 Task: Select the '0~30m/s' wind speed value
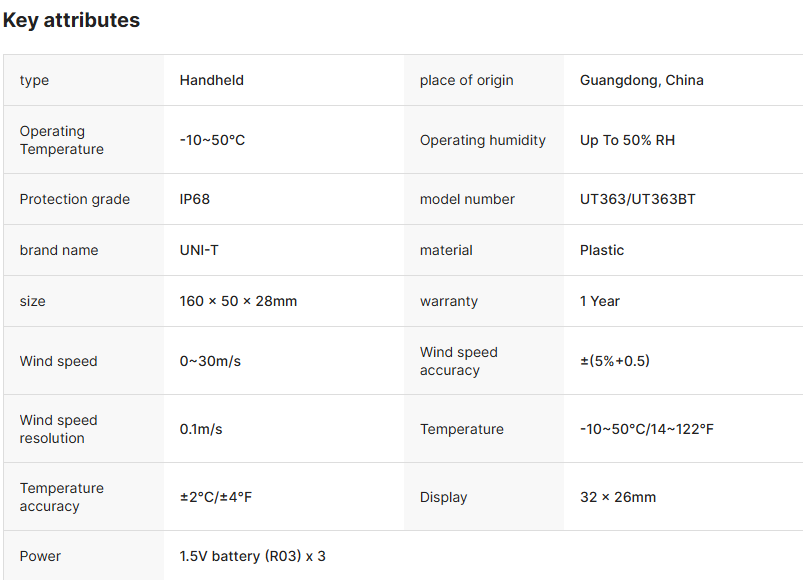click(x=209, y=361)
